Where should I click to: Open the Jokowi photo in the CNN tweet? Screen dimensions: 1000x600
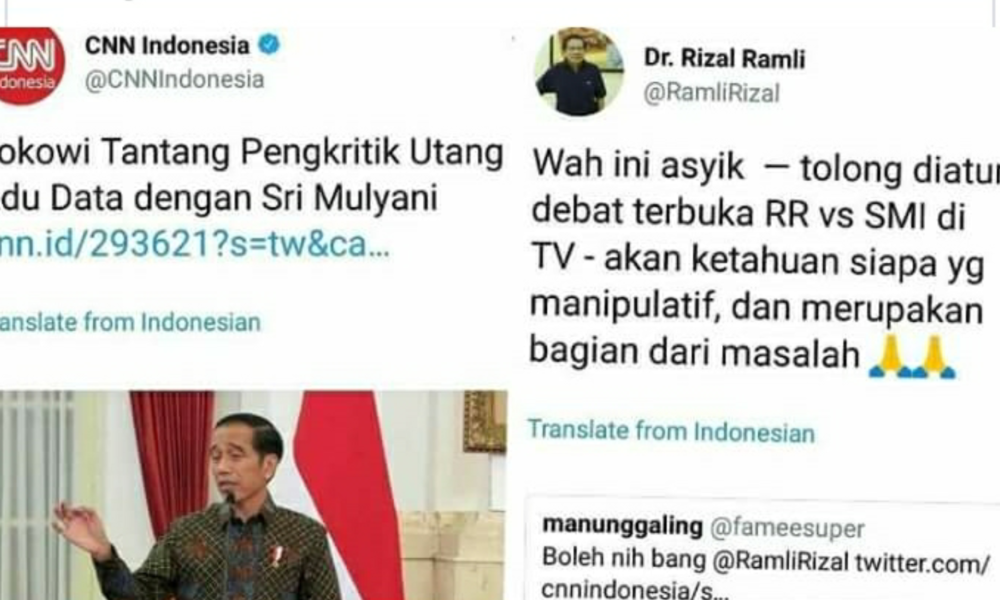[254, 495]
